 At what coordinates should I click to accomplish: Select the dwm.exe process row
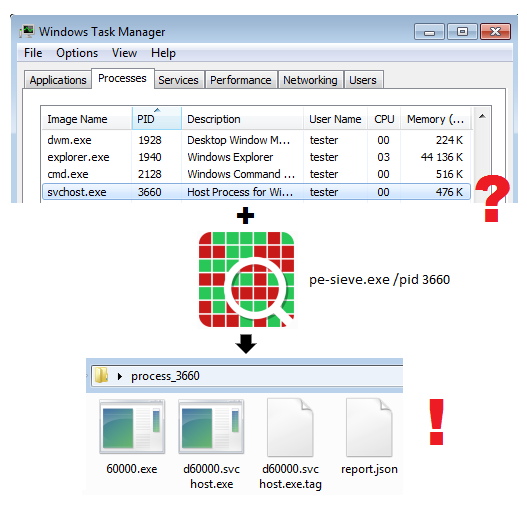(256, 140)
